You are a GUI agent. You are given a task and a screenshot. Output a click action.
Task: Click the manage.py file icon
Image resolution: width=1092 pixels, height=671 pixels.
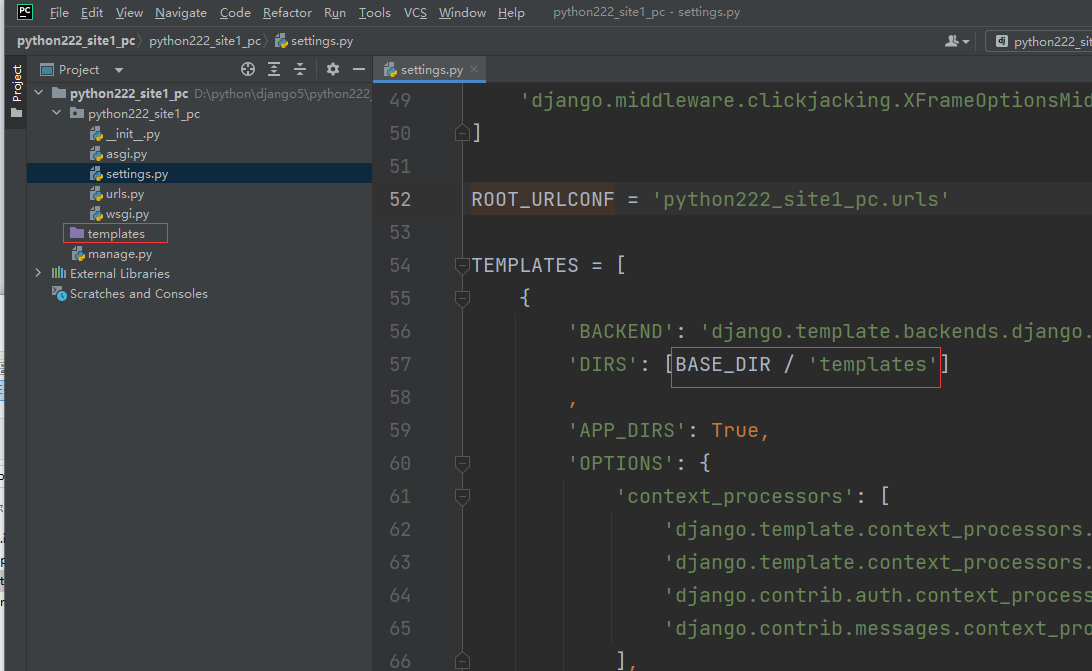click(x=78, y=254)
